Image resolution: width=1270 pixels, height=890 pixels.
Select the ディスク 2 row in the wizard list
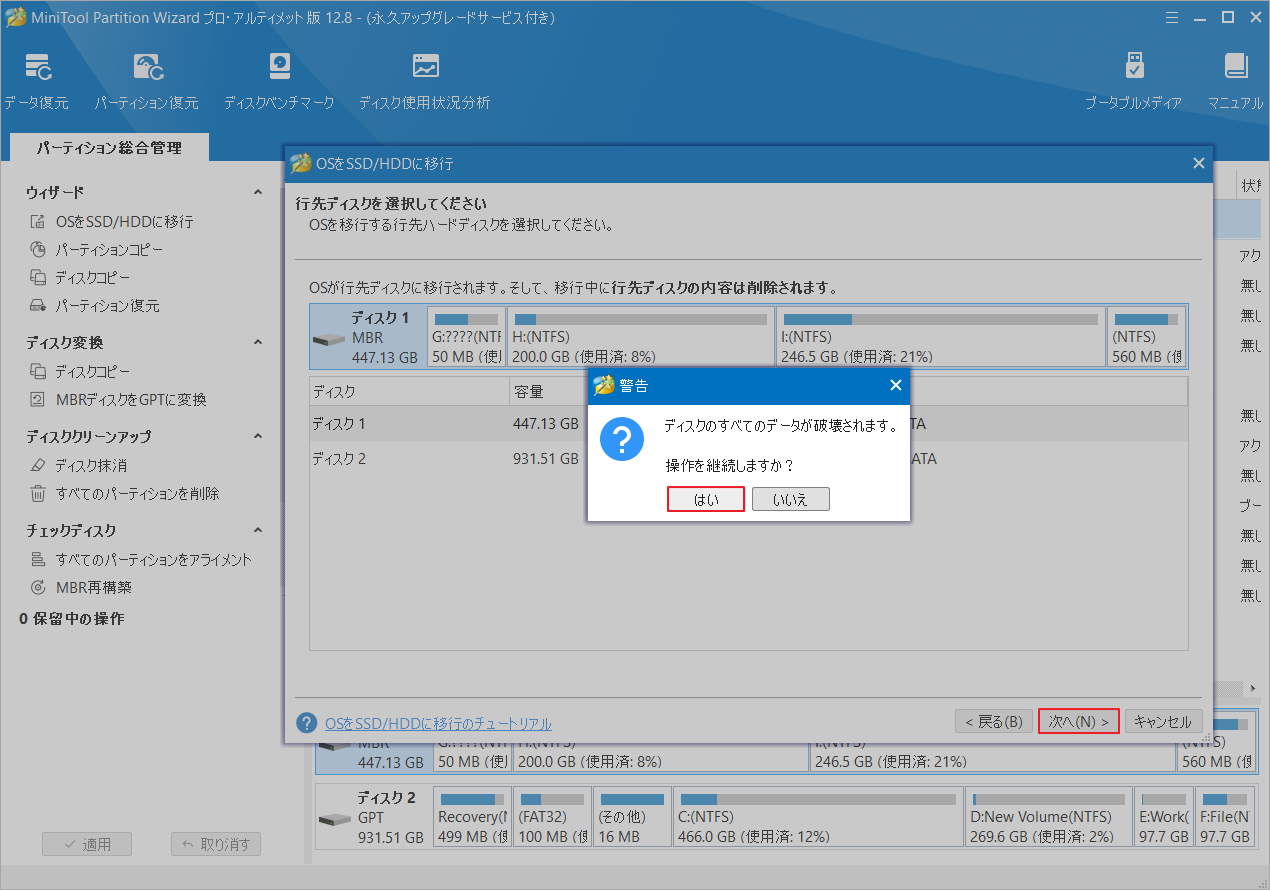(748, 459)
